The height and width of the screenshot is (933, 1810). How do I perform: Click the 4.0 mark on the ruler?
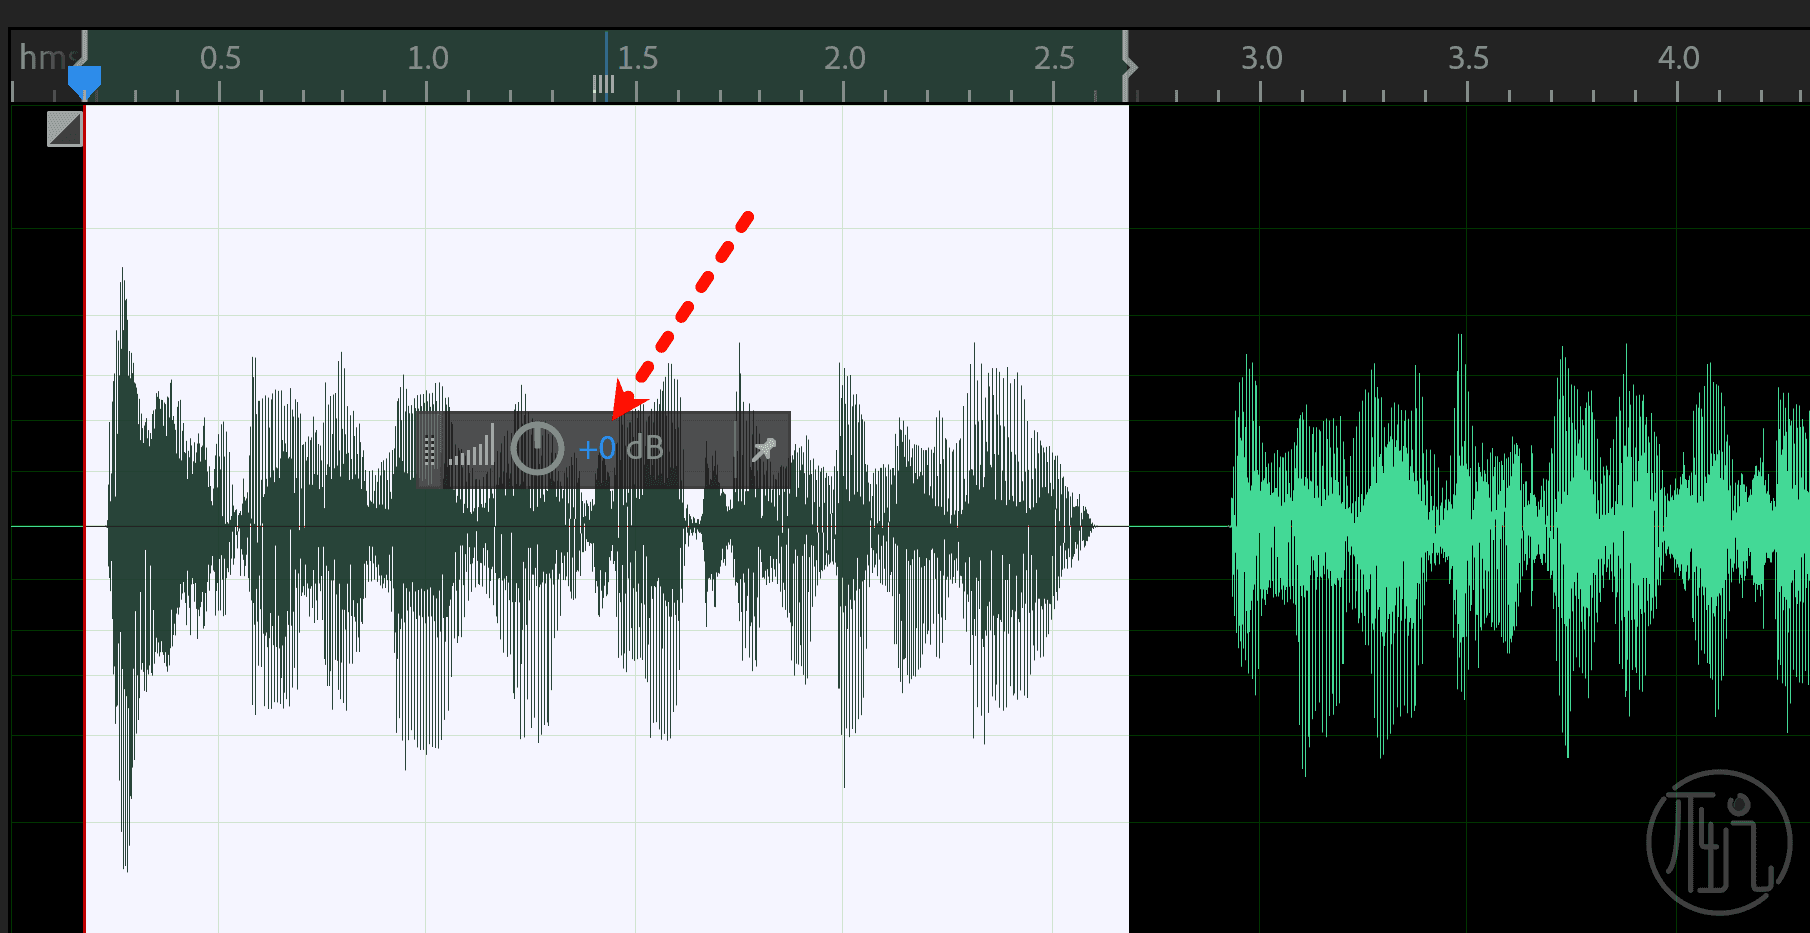(1679, 58)
